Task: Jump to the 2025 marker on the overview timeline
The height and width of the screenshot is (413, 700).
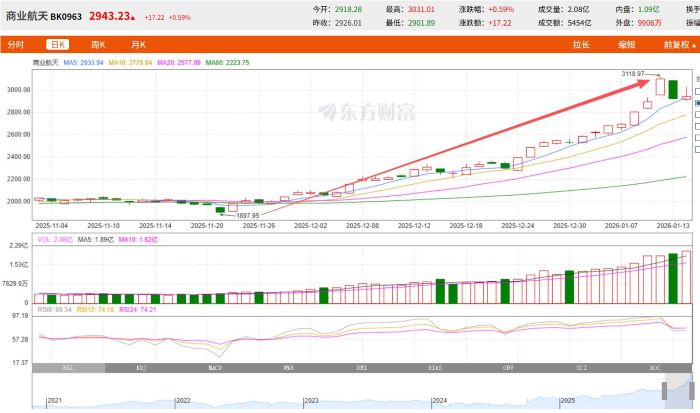Action: coord(567,401)
